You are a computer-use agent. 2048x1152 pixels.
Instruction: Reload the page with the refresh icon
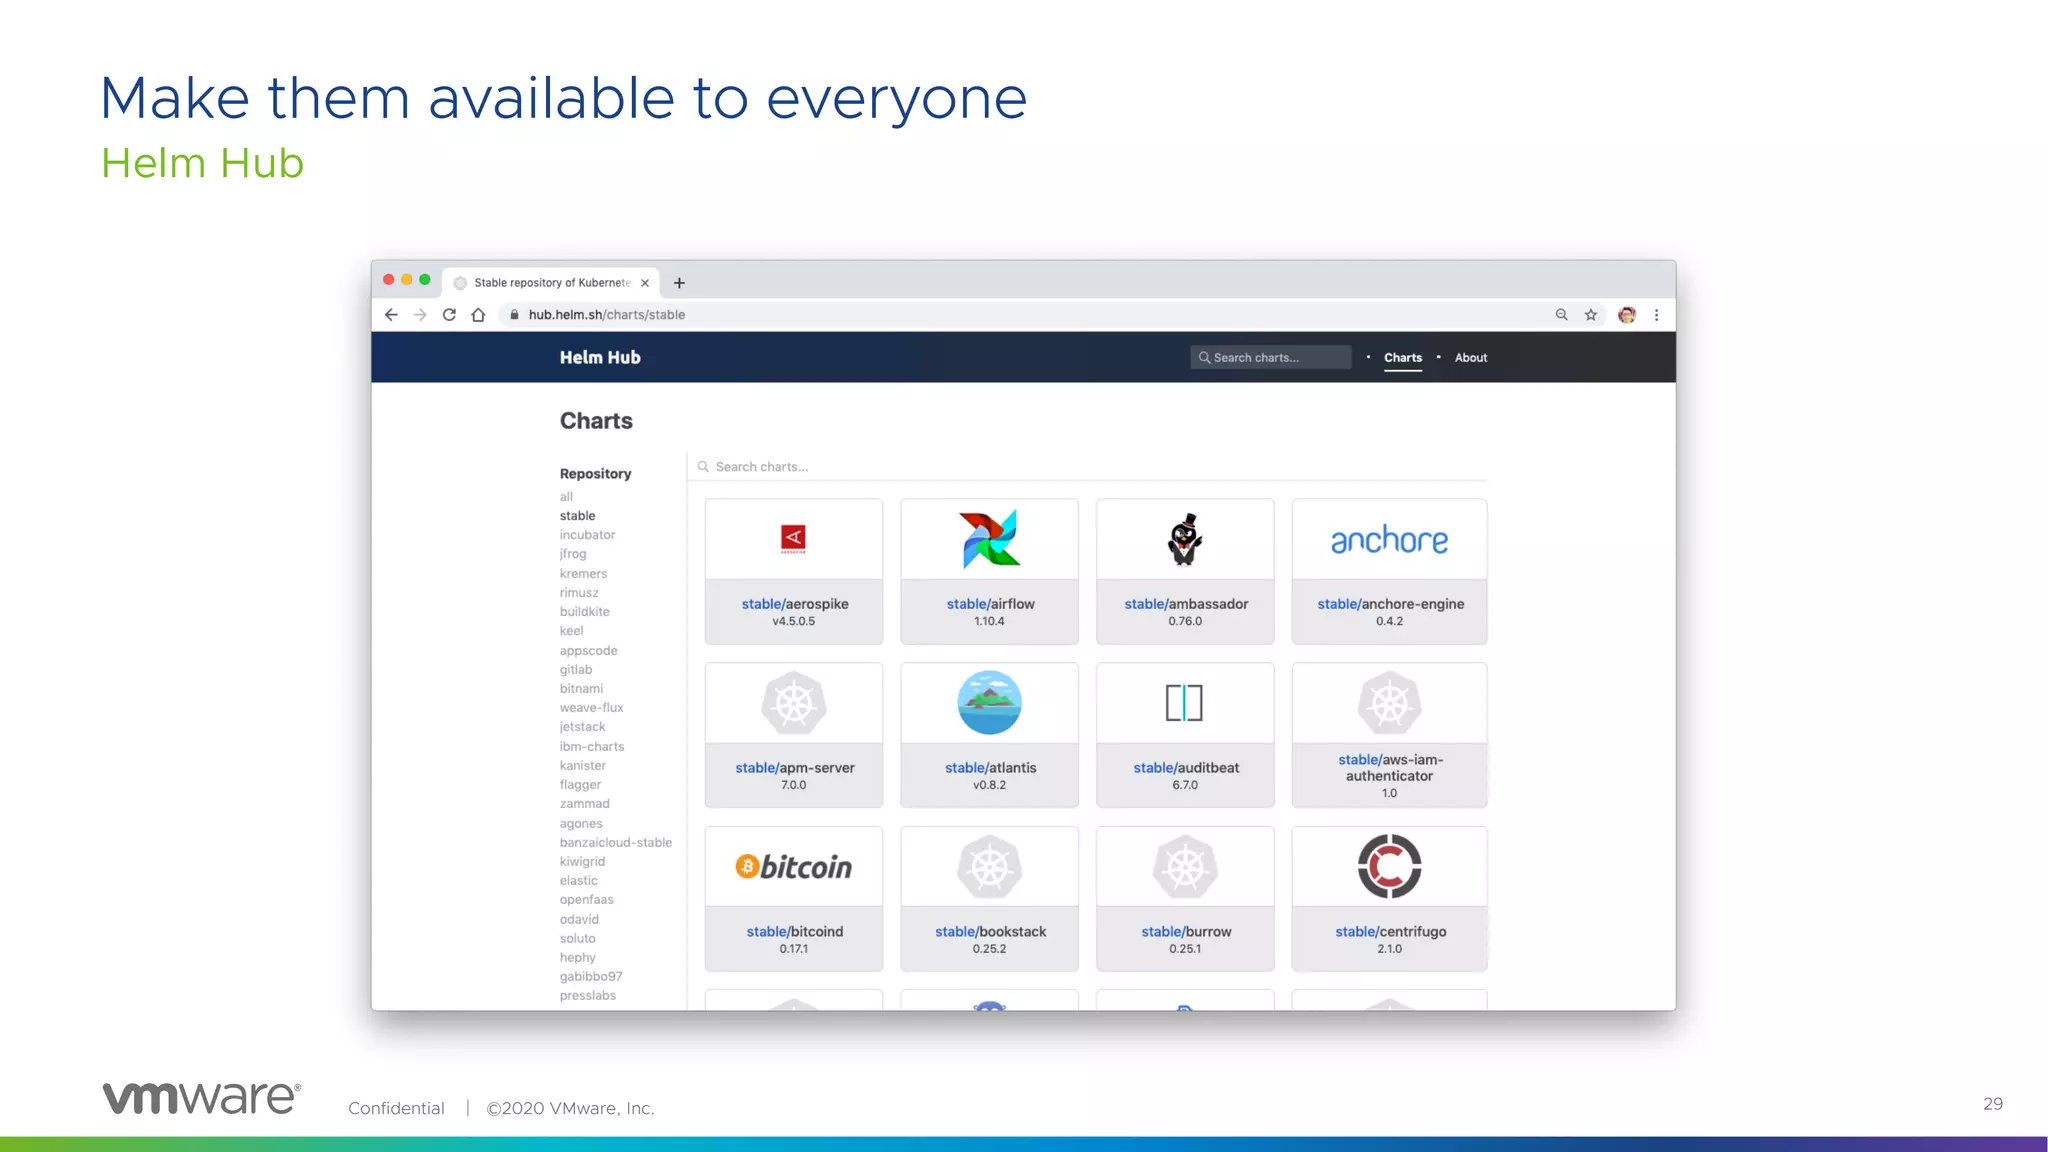point(449,315)
